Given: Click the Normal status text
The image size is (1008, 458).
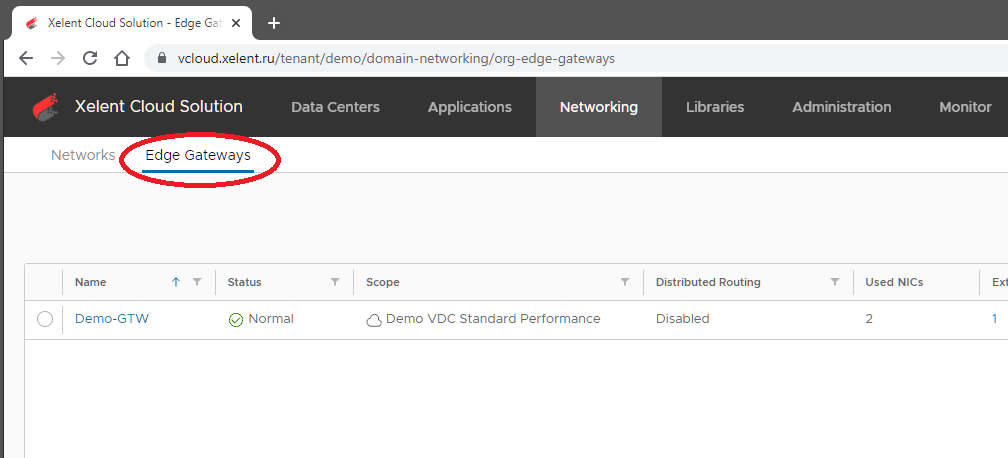Looking at the screenshot, I should 271,318.
